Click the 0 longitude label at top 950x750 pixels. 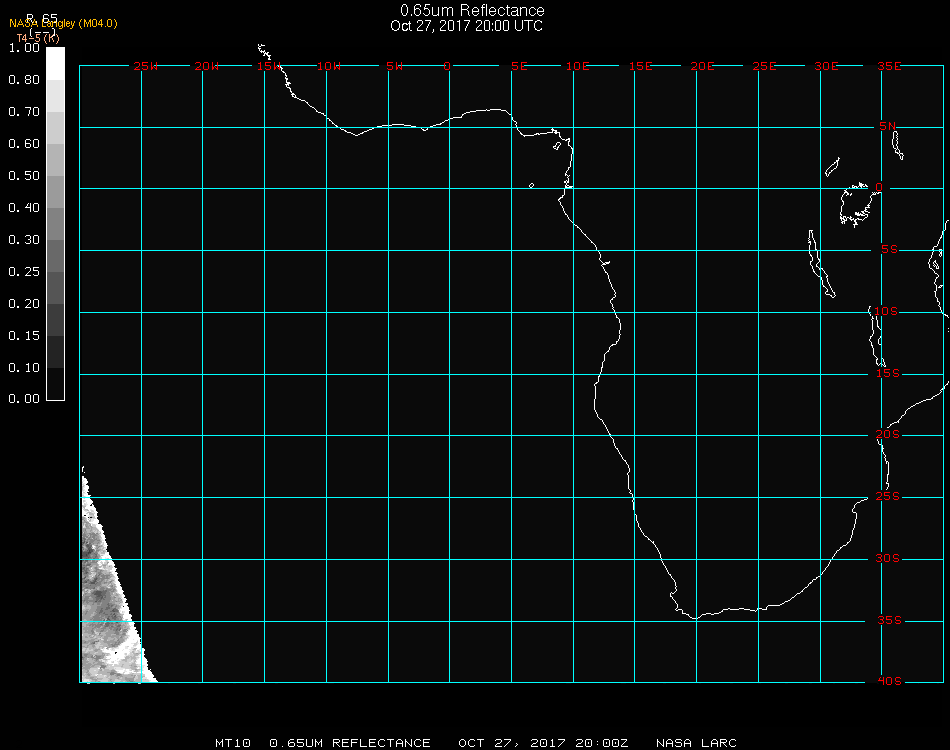(x=447, y=66)
